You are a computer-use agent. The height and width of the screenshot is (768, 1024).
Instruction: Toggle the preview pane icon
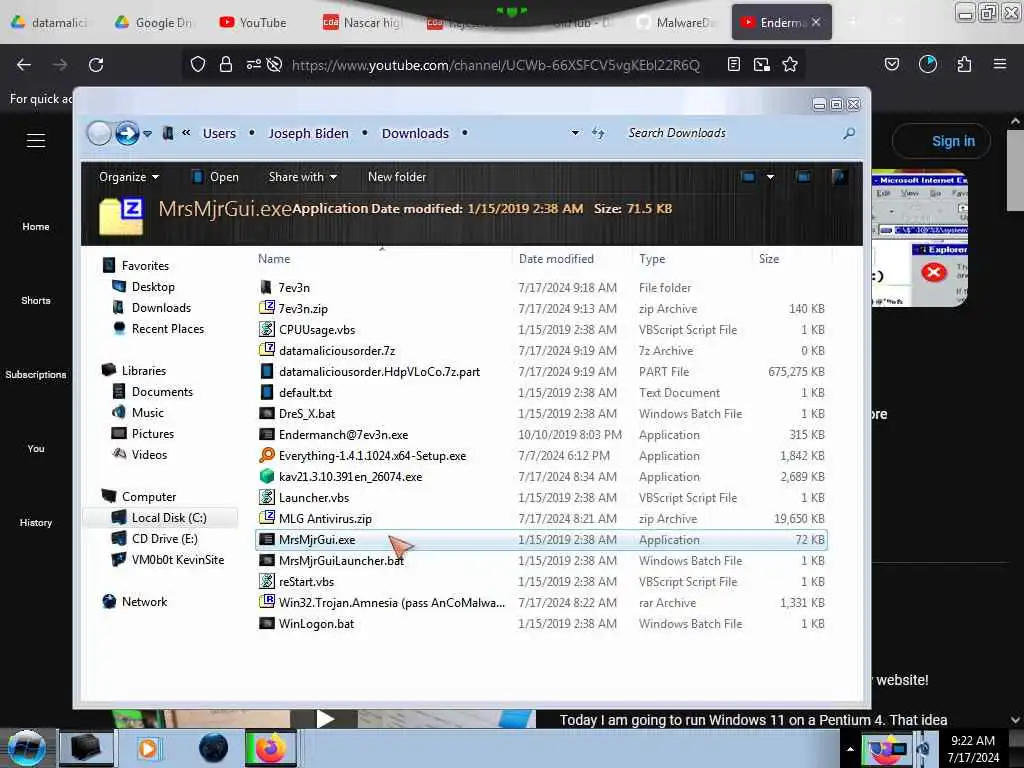(x=803, y=177)
